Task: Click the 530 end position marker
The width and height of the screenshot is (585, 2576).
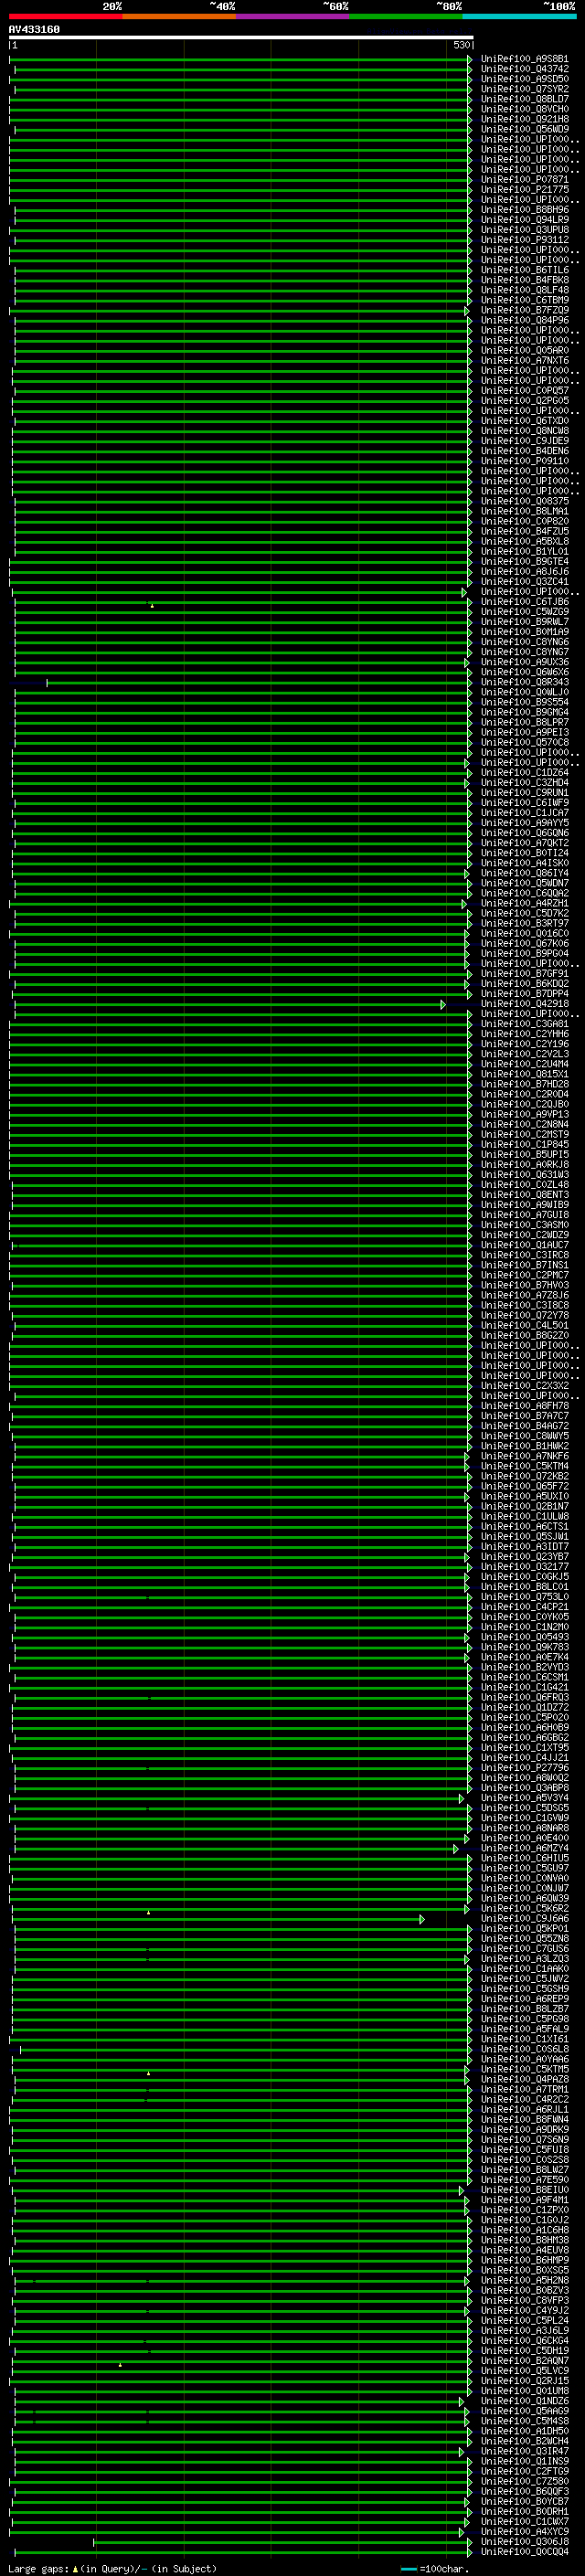Action: (461, 45)
